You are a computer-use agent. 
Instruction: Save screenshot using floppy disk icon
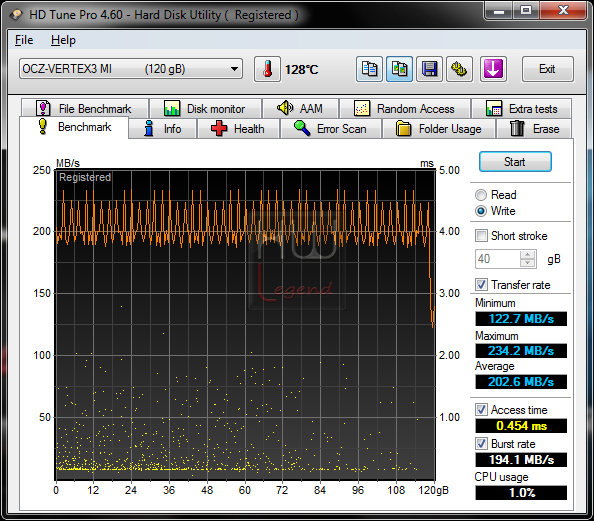click(429, 69)
